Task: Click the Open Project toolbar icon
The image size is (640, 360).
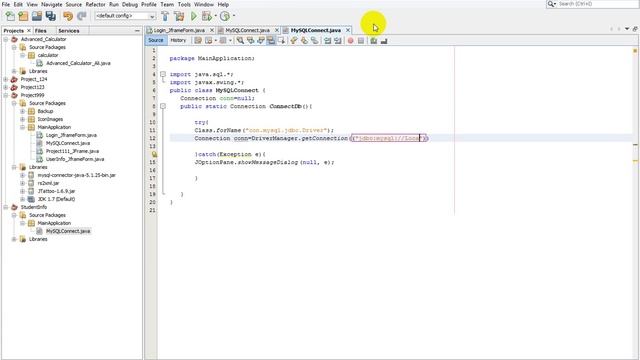Action: pos(37,16)
